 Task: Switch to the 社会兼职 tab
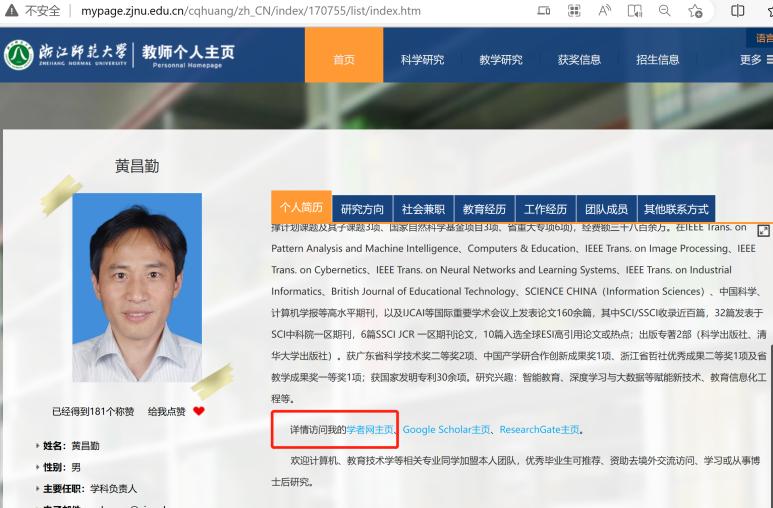coord(423,209)
